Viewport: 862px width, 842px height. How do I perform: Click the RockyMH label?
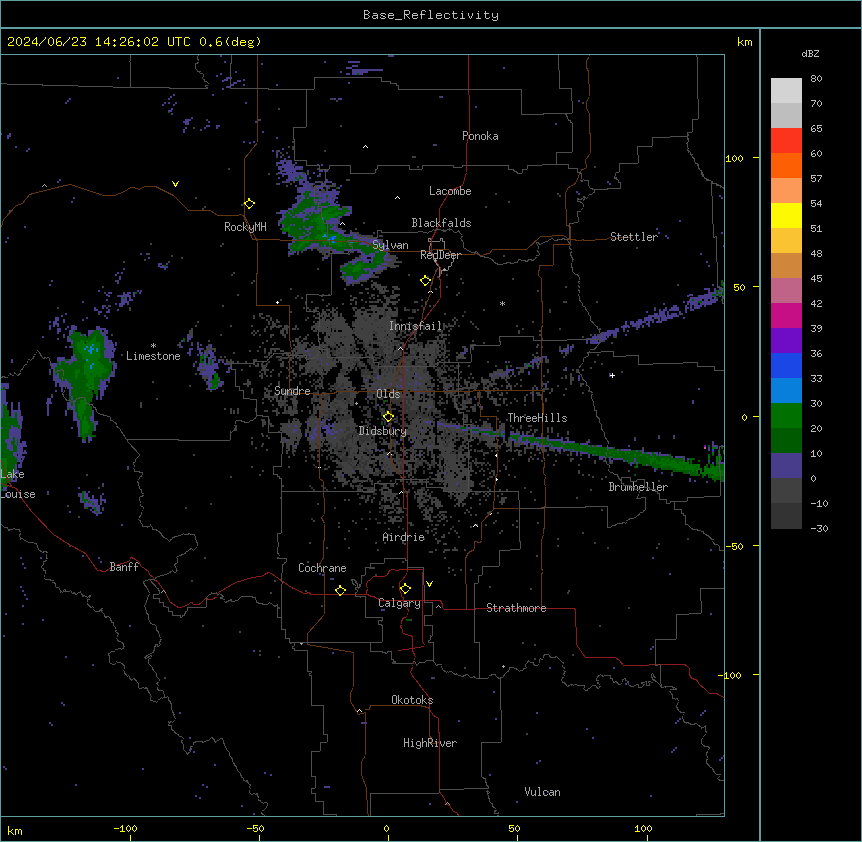(245, 227)
